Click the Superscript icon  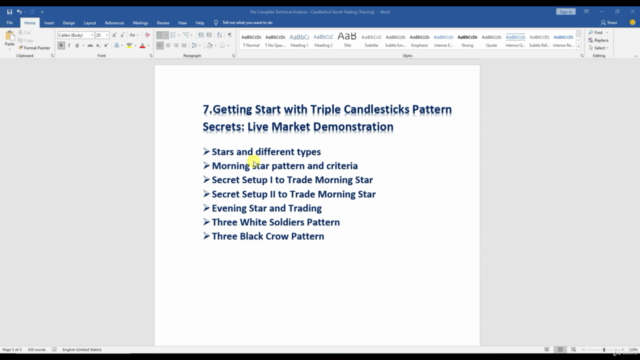[106, 45]
